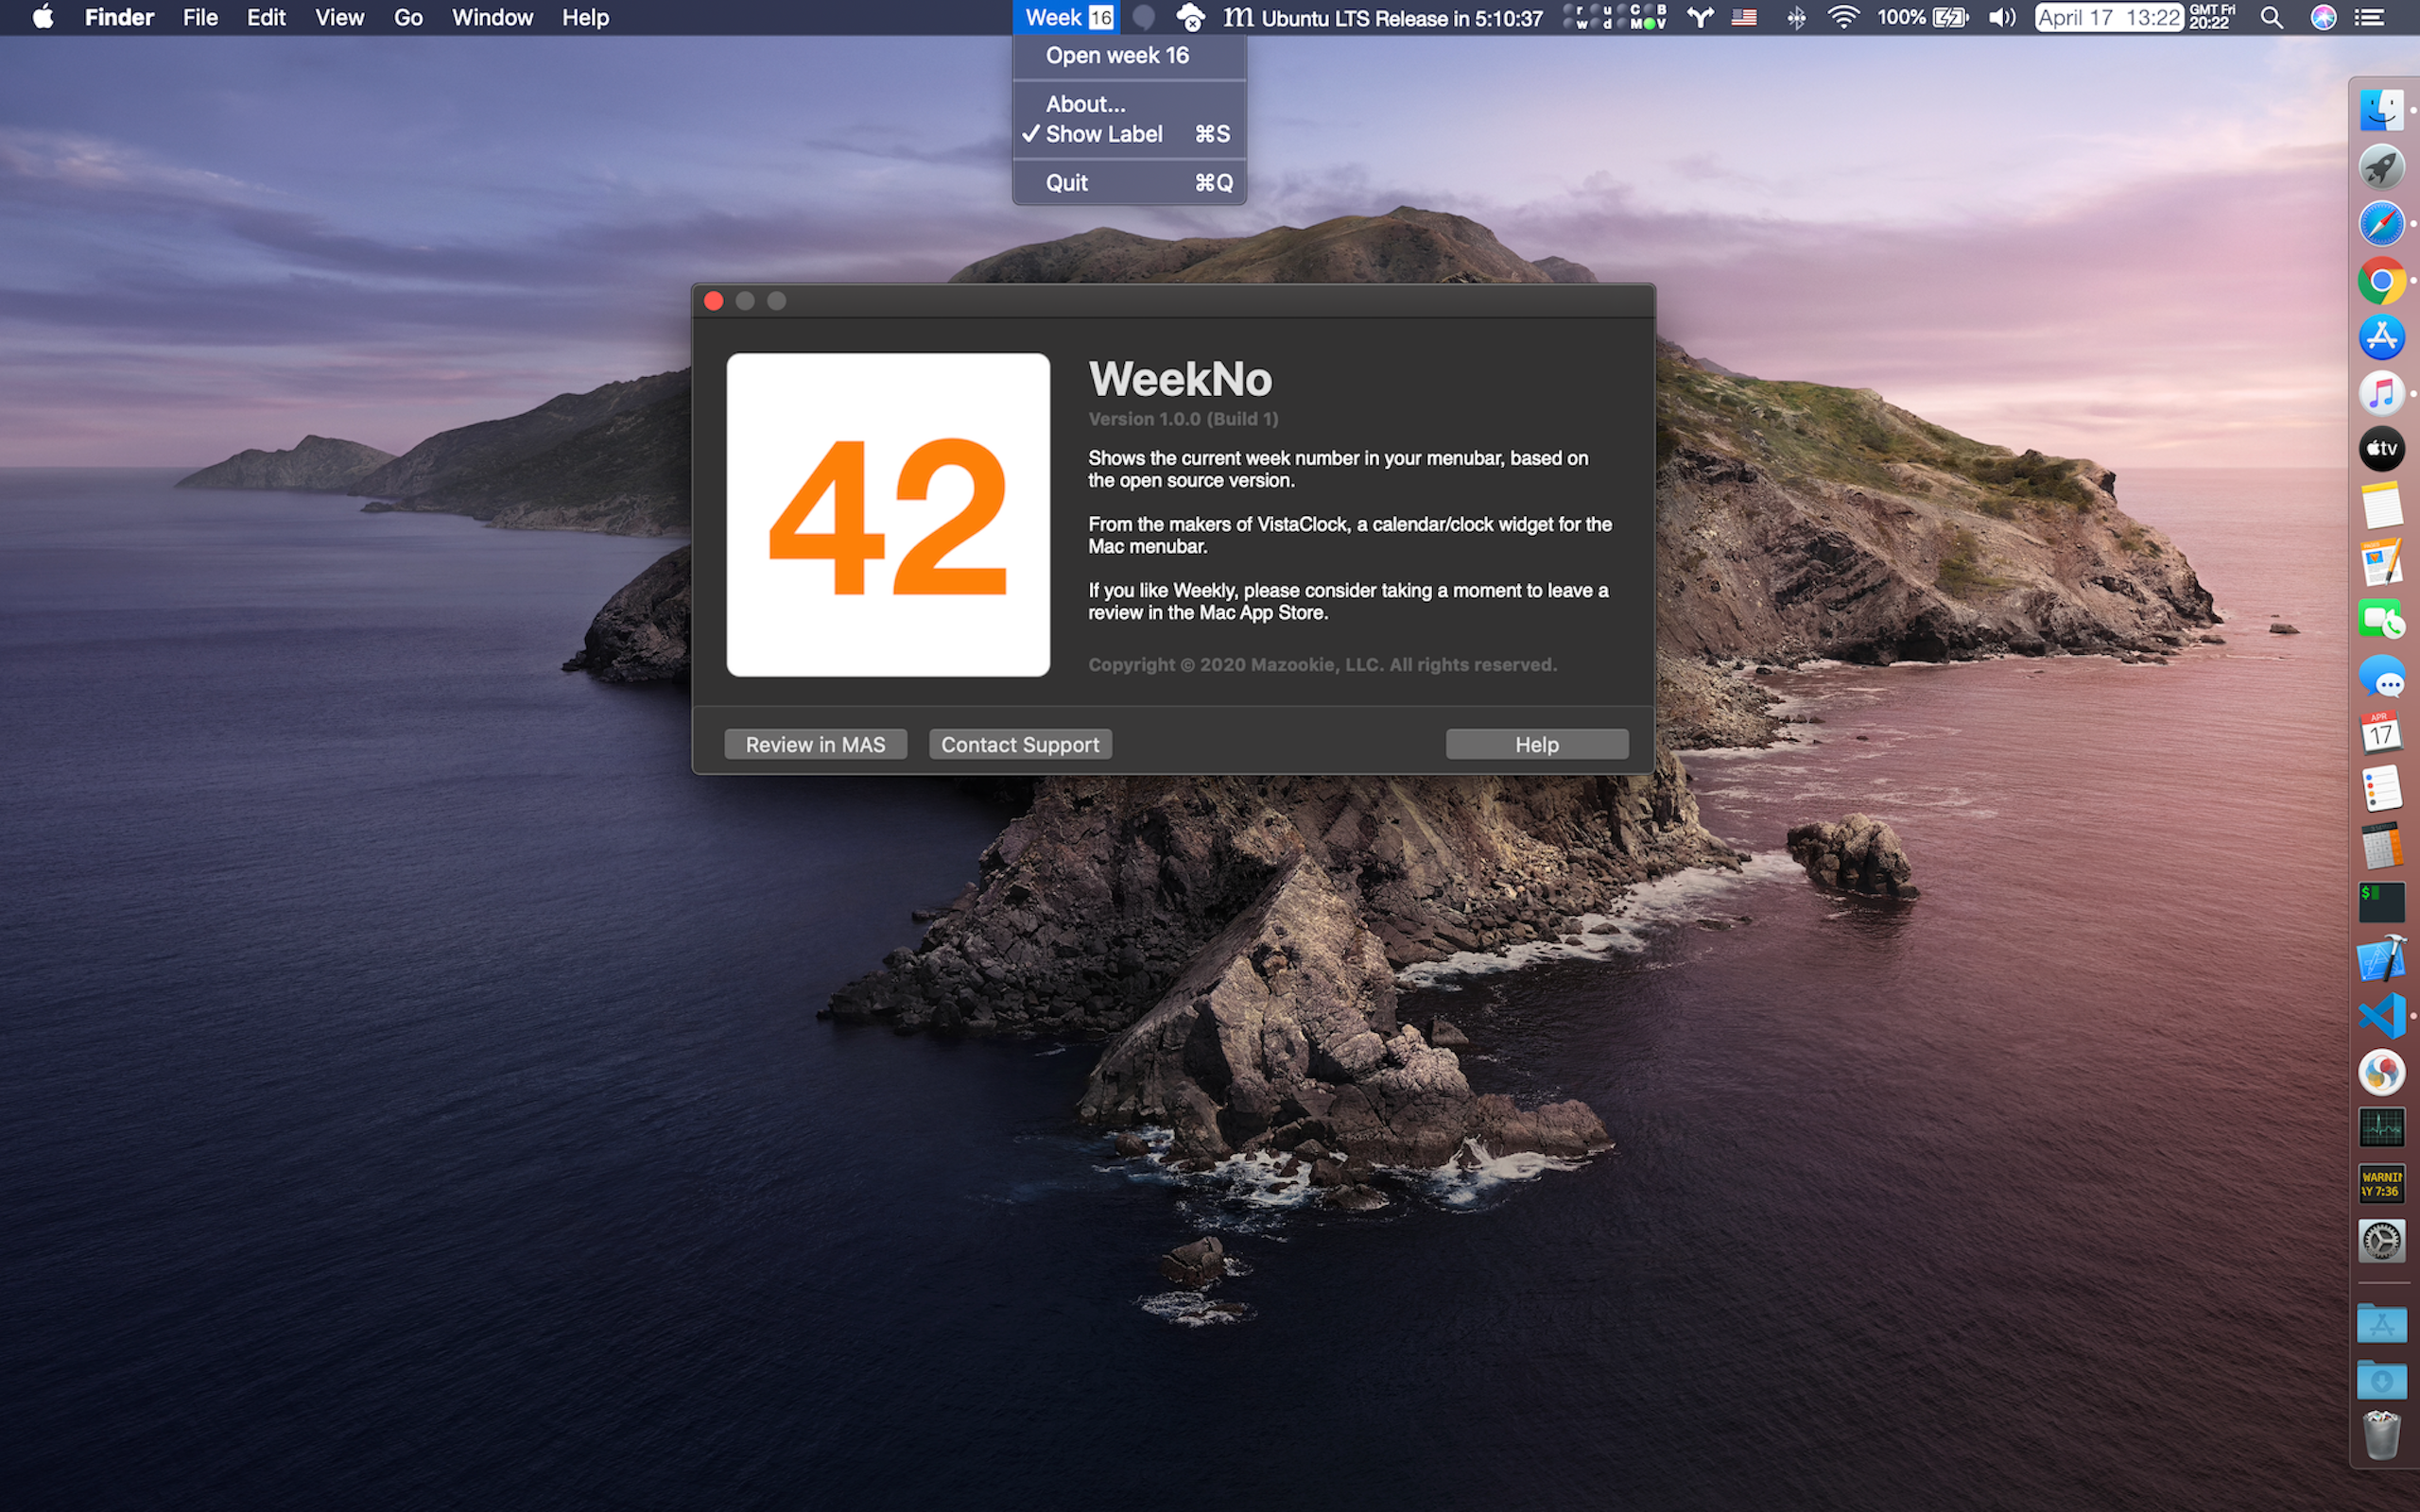Click the dotted letter grid status icon
The width and height of the screenshot is (2420, 1512).
point(1615,17)
